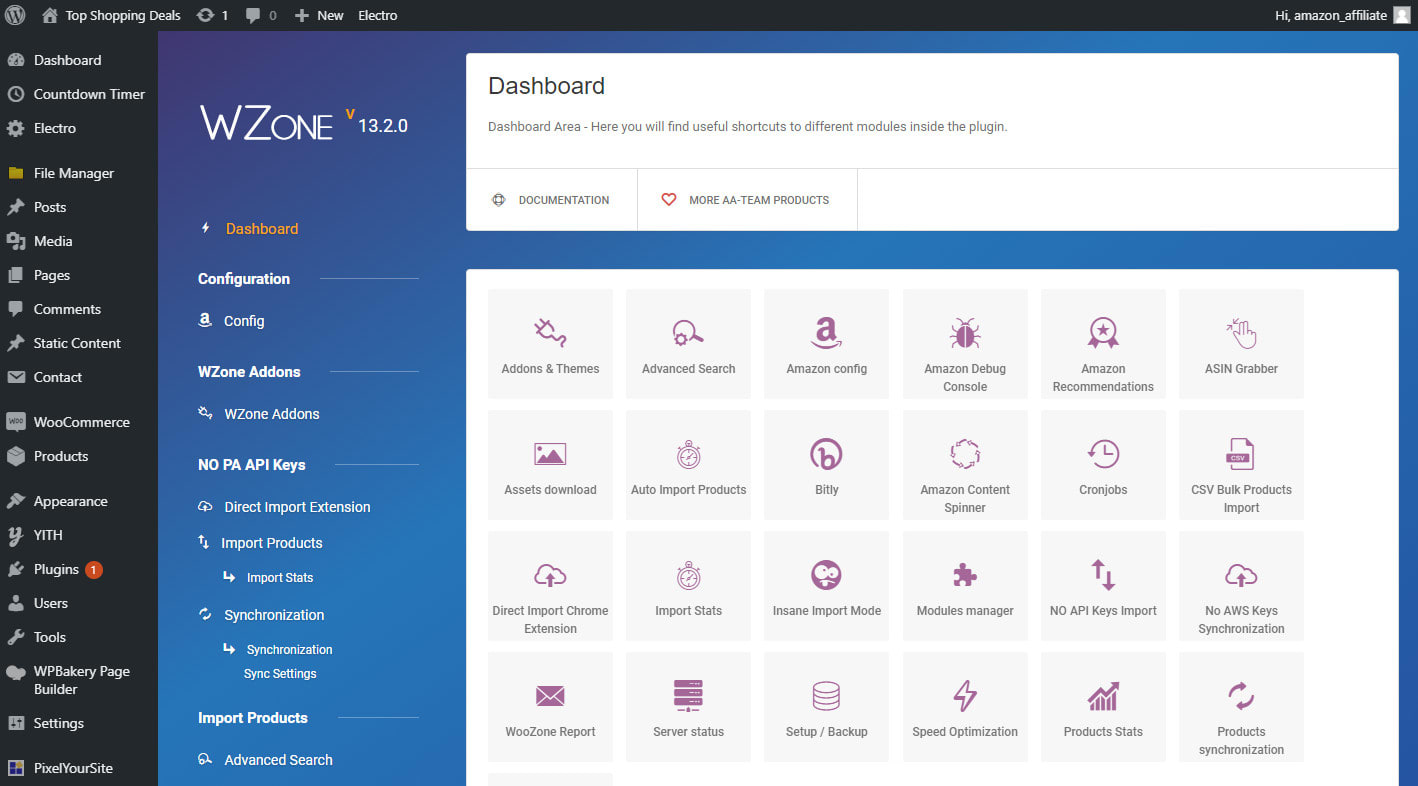Open the NO API Keys Import tile
The image size is (1418, 786).
coord(1103,586)
